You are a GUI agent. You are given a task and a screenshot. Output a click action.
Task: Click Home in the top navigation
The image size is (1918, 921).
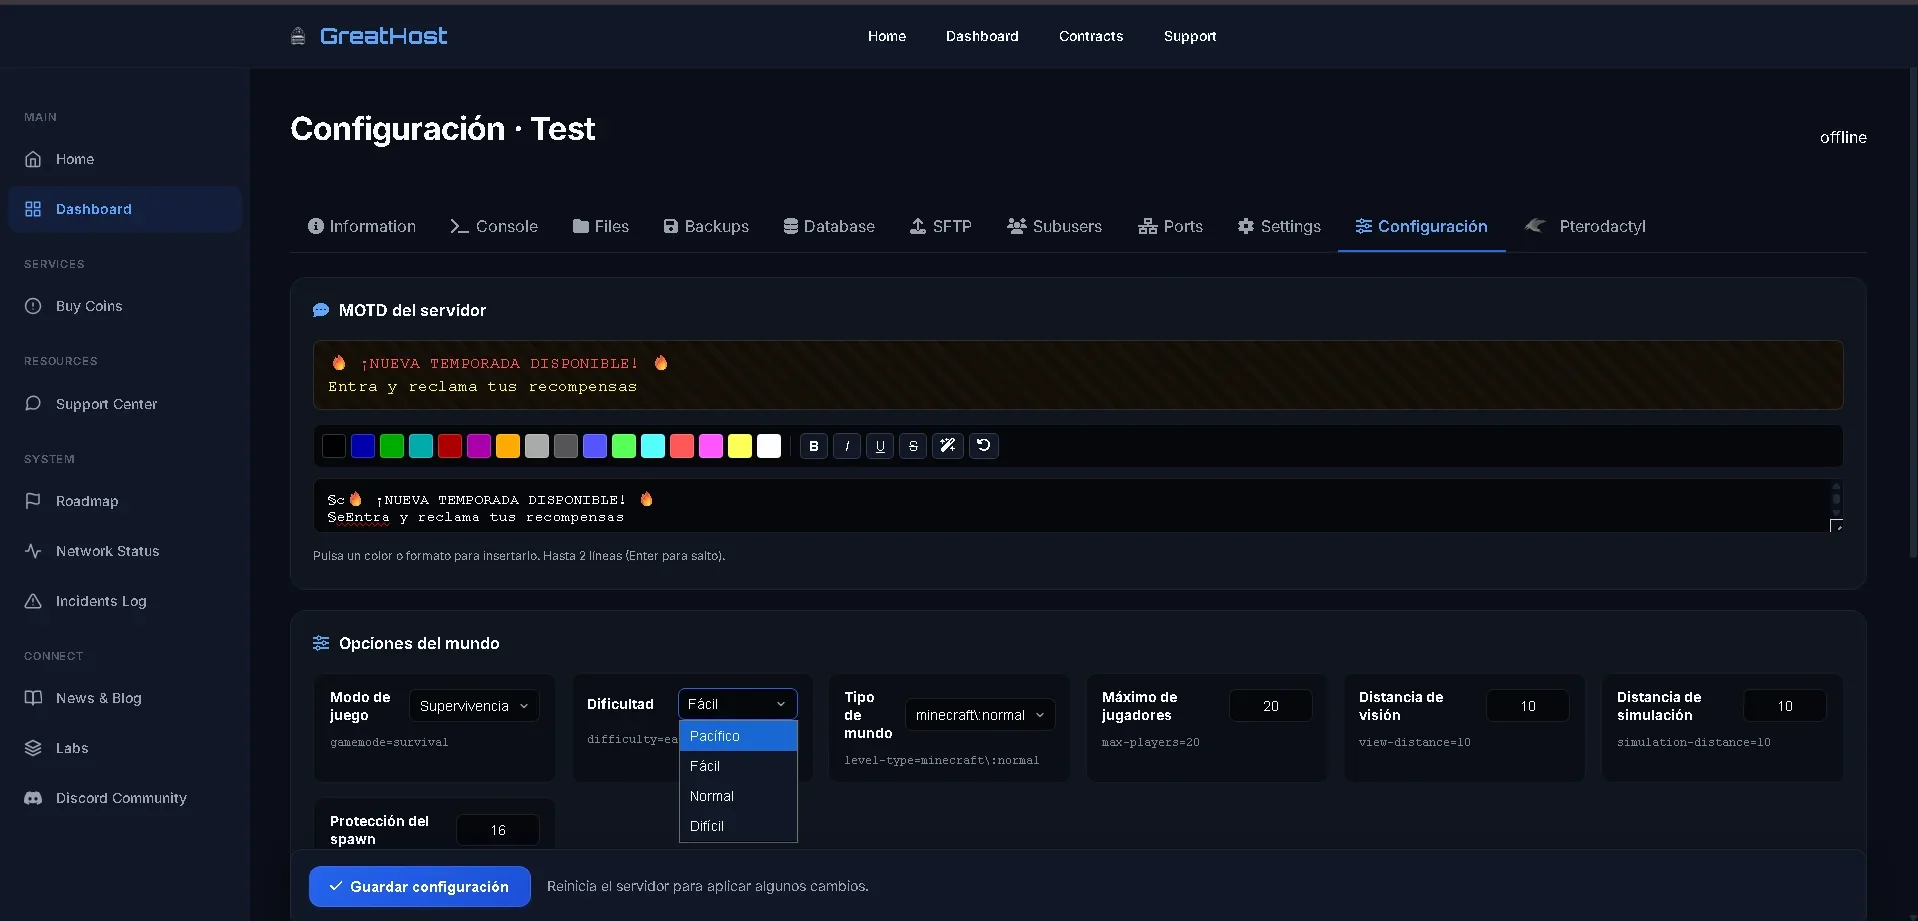click(x=887, y=36)
